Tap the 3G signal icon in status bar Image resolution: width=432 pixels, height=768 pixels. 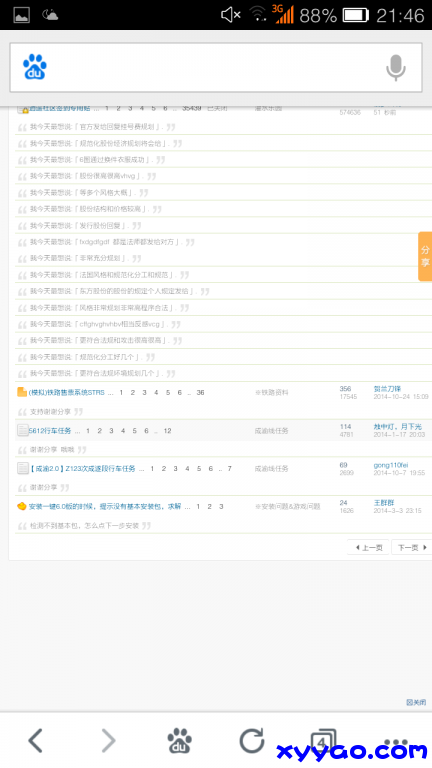pyautogui.click(x=283, y=14)
